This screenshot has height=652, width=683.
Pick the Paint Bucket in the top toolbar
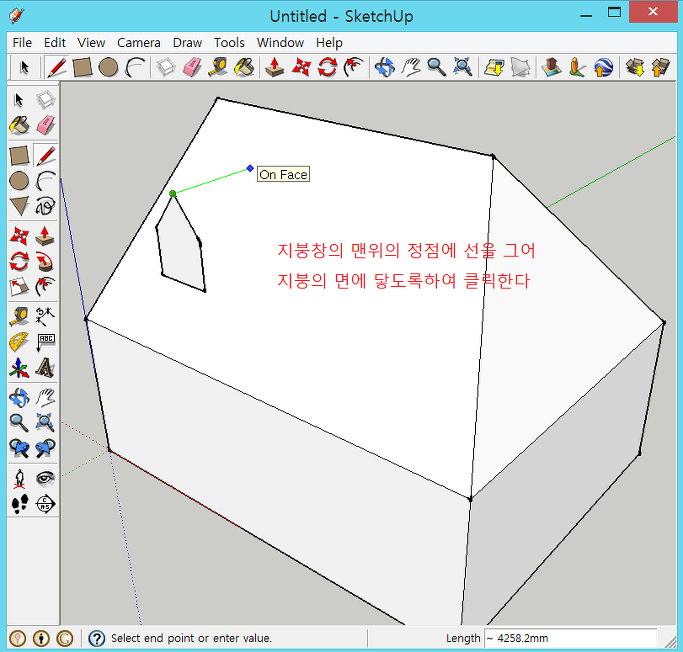pos(244,68)
